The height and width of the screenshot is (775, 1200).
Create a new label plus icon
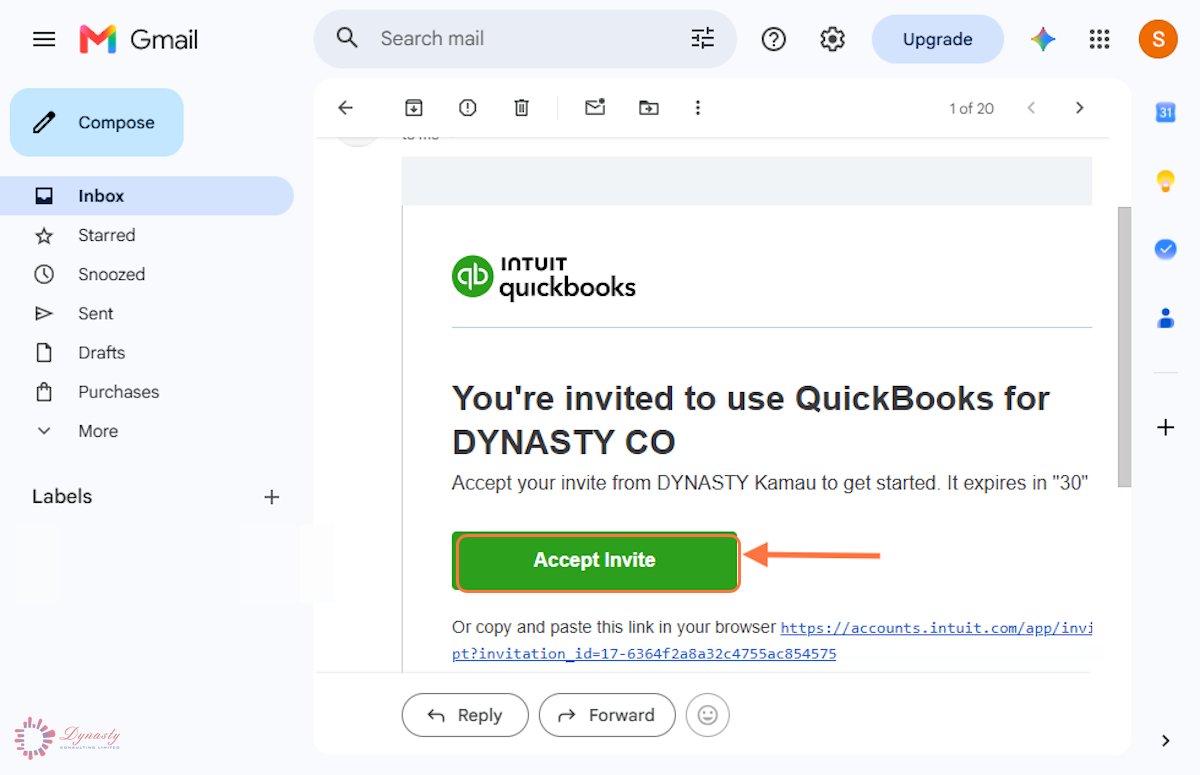[x=271, y=497]
